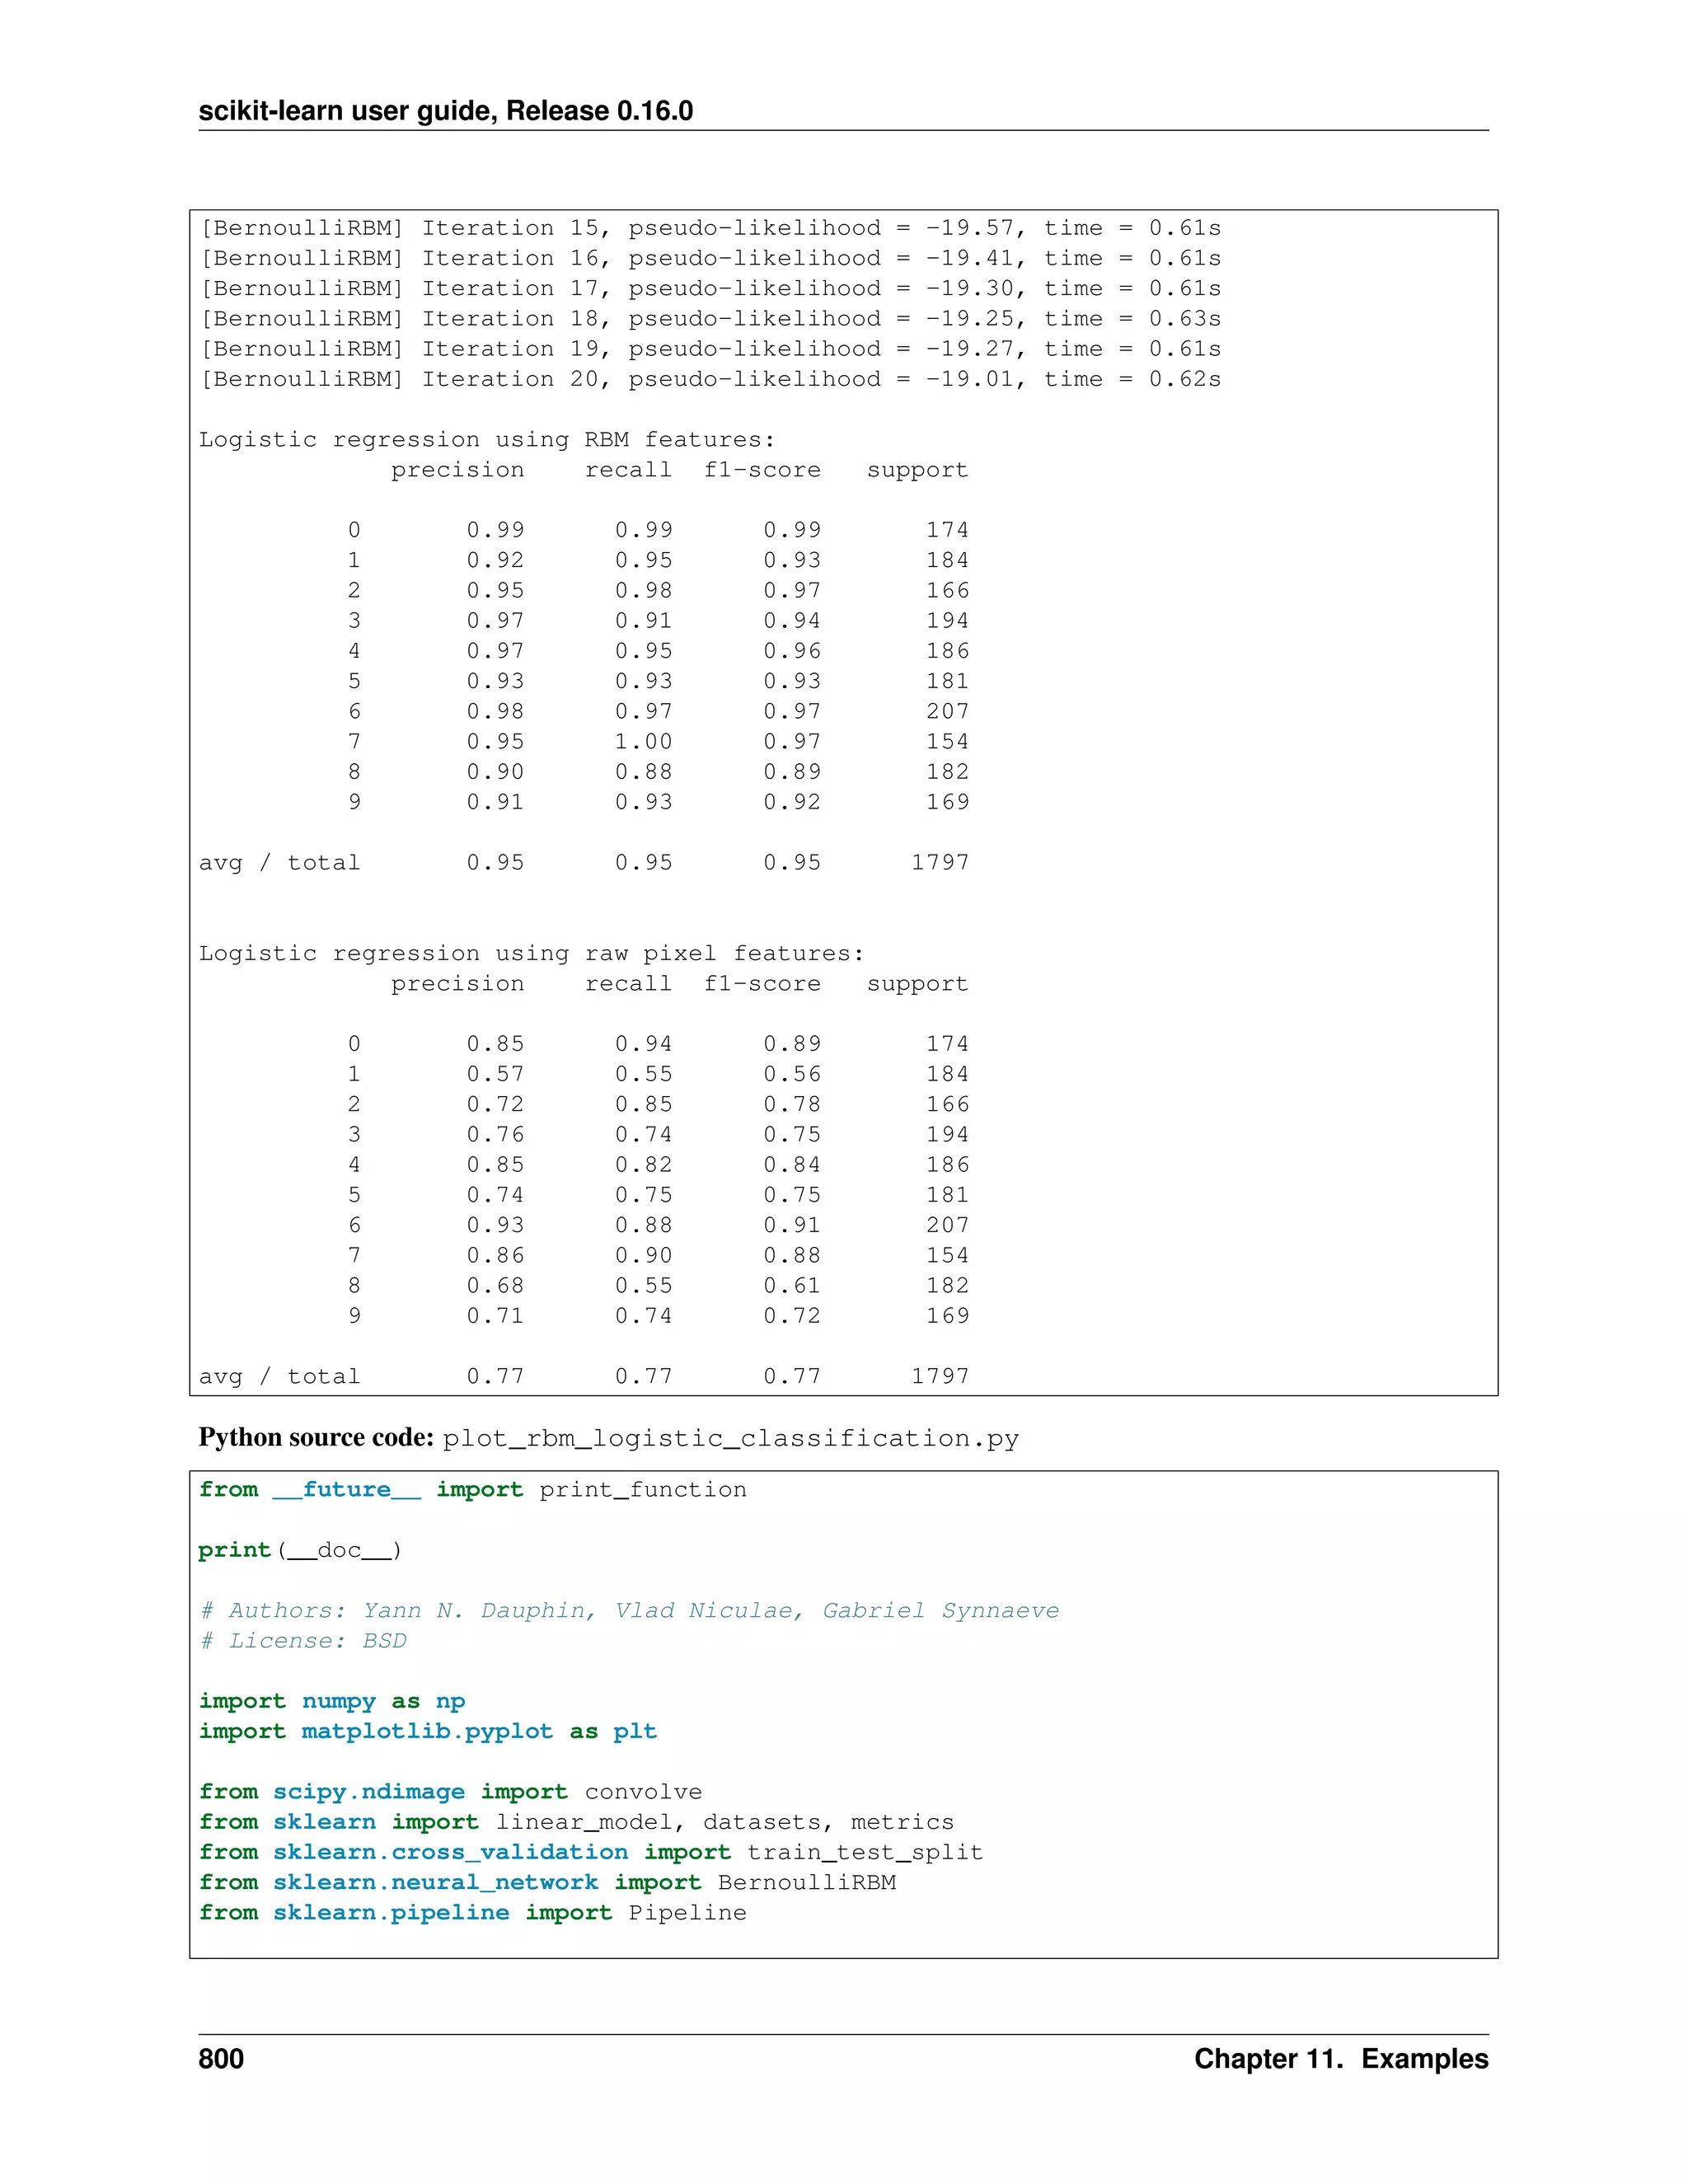Click 'recall' column header in raw pixel table
Screen dimensions: 1688x2184
pyautogui.click(x=628, y=984)
